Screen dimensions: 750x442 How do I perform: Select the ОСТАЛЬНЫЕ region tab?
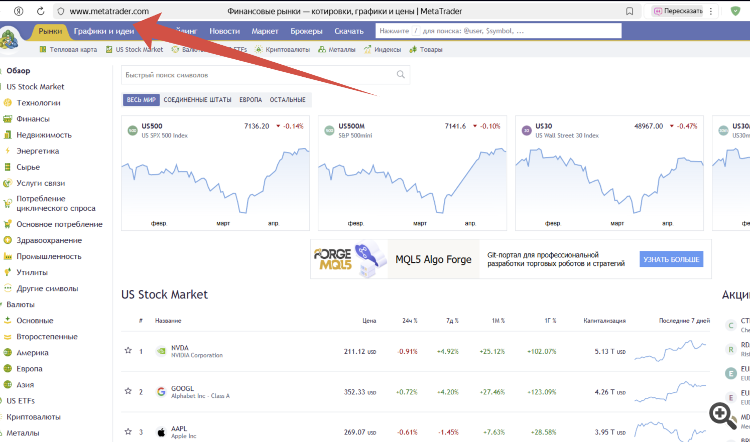[x=287, y=99]
